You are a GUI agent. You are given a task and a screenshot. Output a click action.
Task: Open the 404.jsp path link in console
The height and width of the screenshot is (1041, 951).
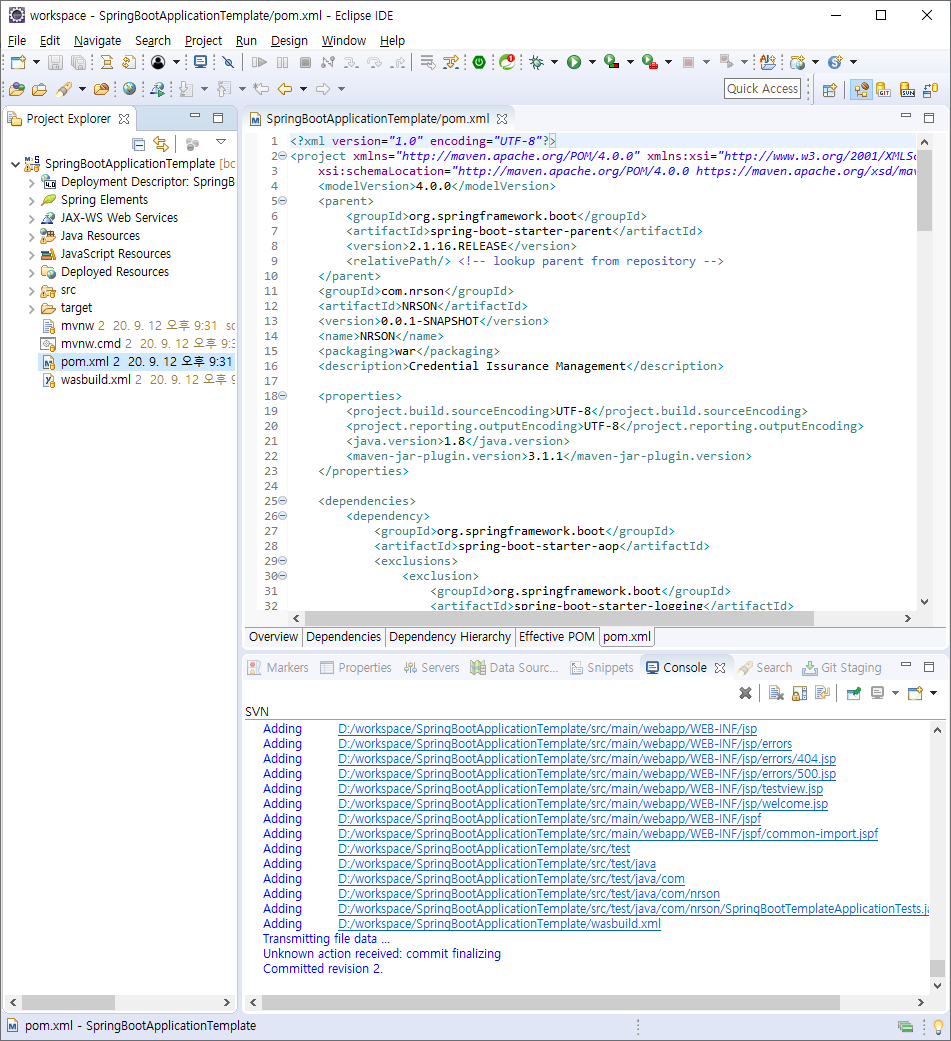click(x=587, y=759)
